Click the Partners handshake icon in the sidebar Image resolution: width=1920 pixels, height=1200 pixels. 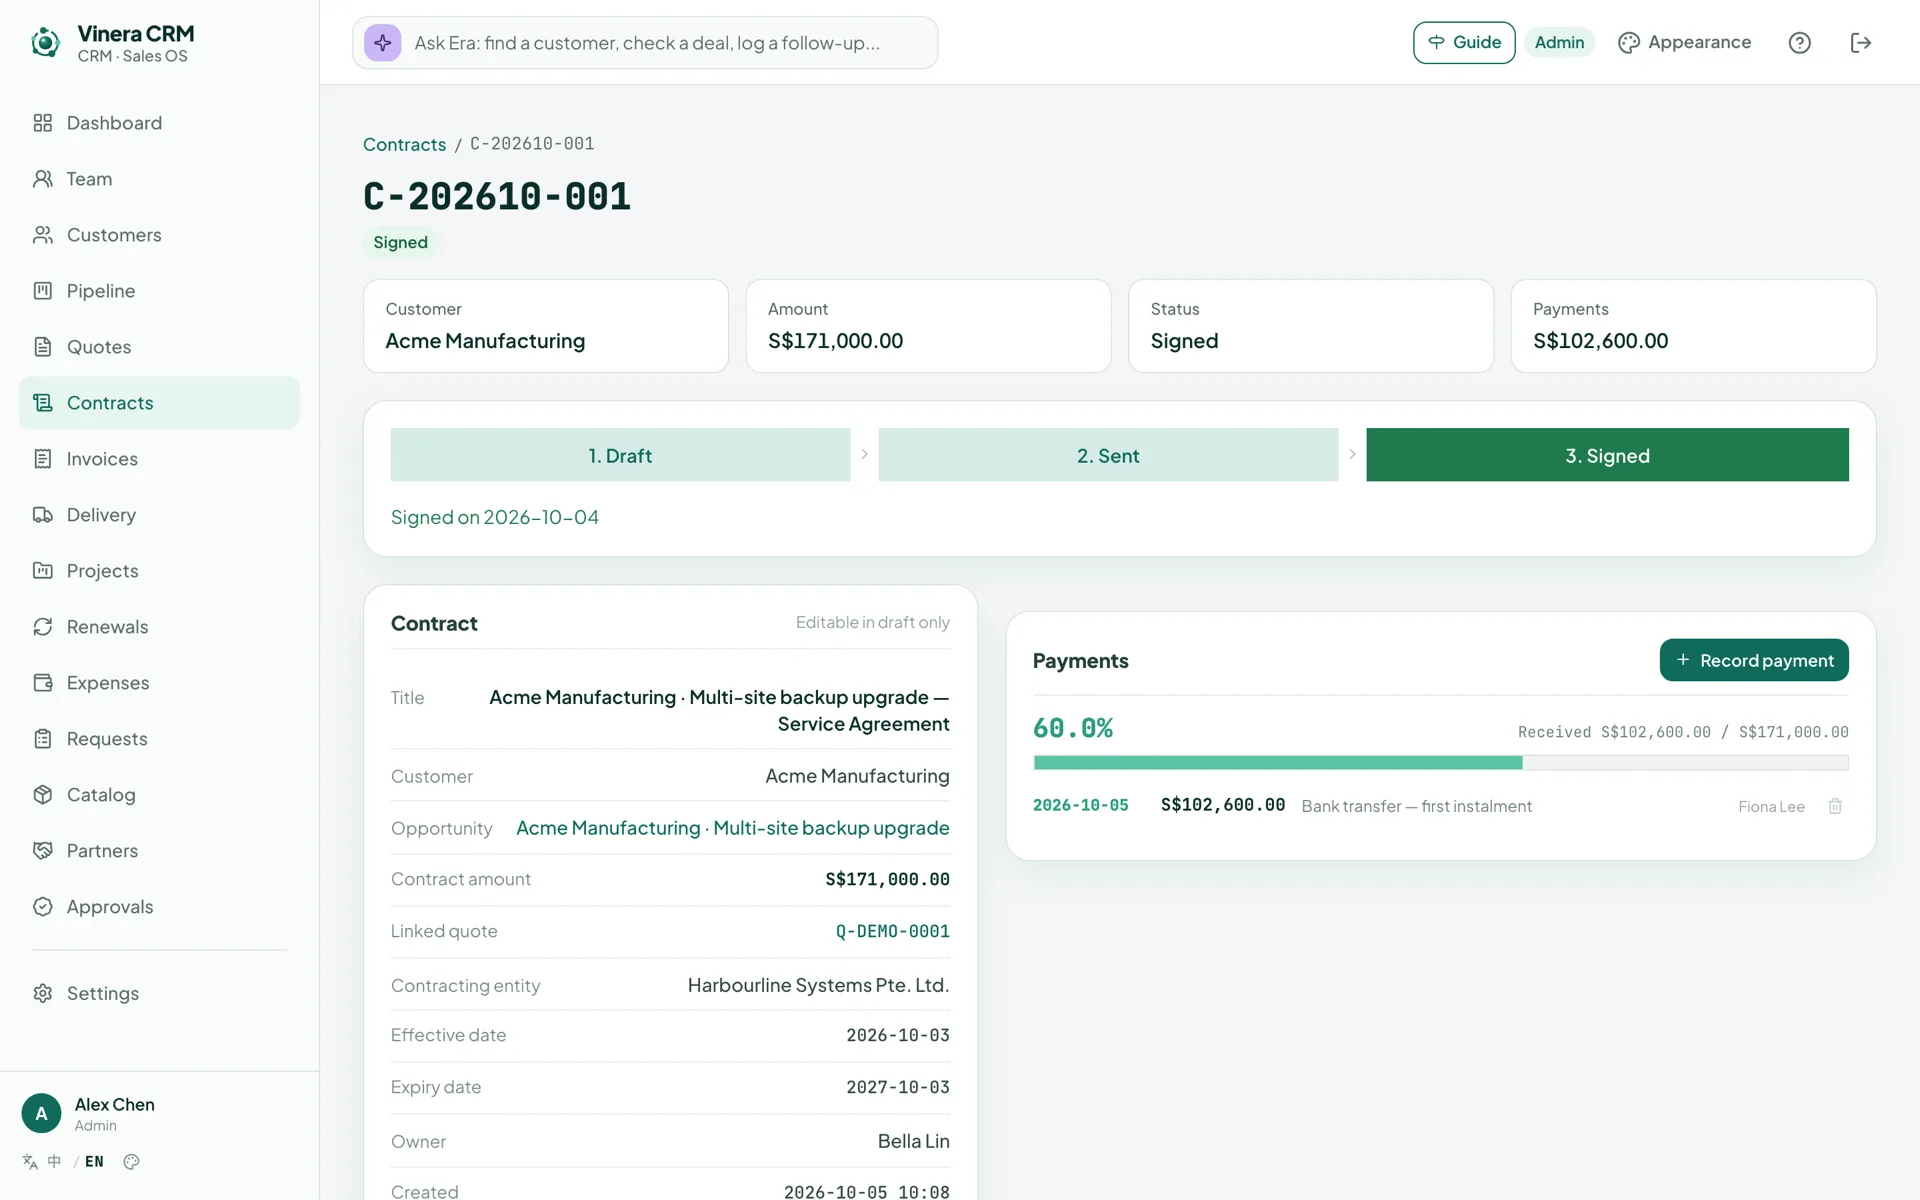coord(42,851)
